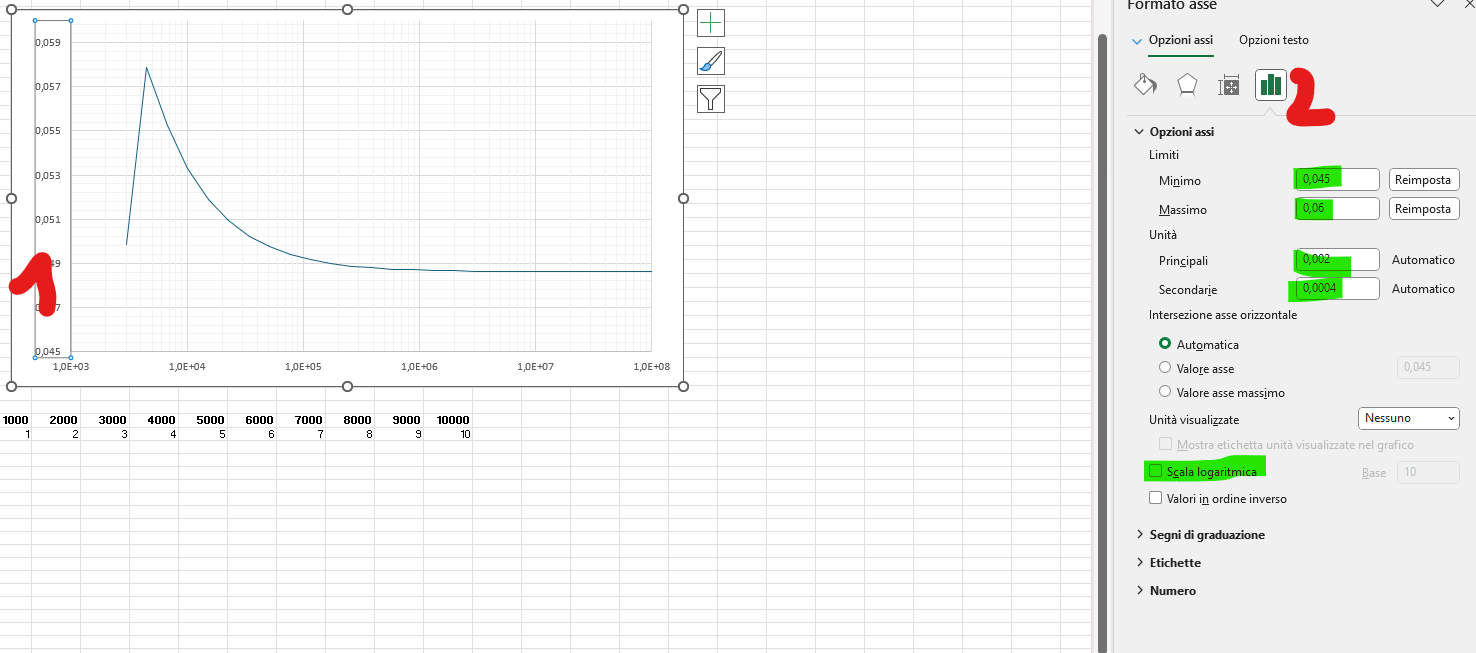Reset the Minimo value with Reimposta
The image size is (1476, 653).
pos(1424,180)
